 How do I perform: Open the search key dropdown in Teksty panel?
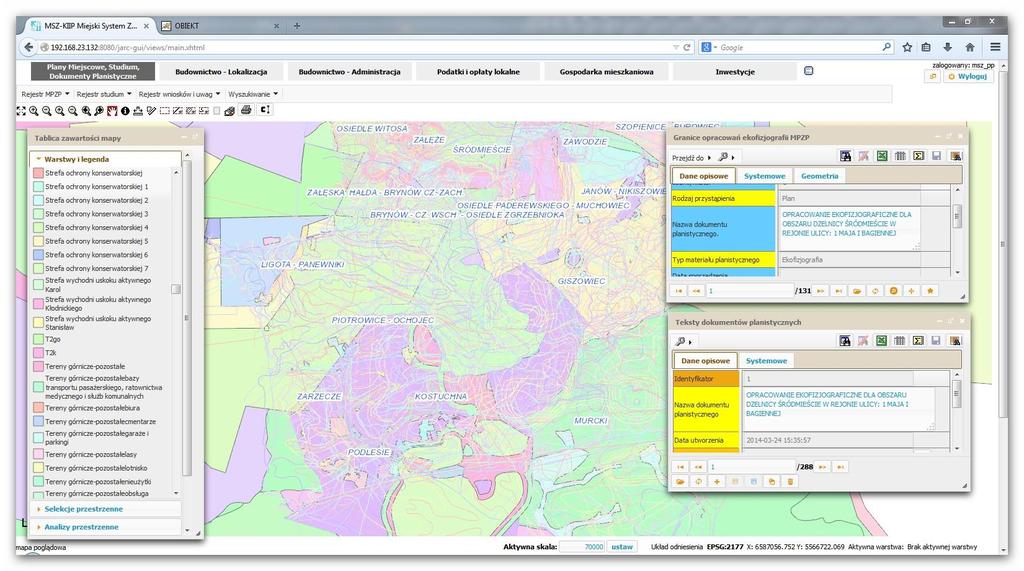(x=684, y=341)
